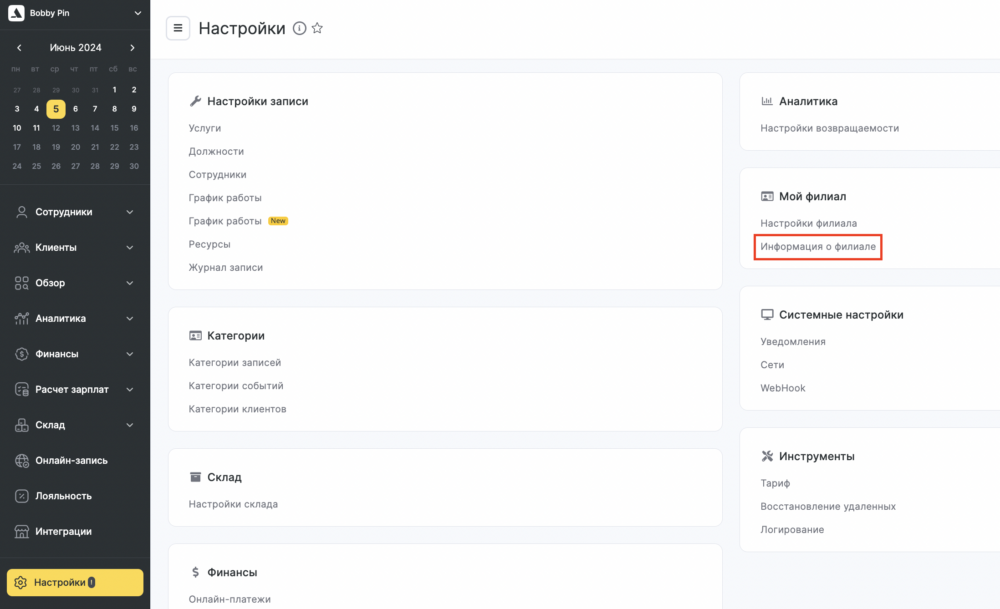Viewport: 1000px width, 609px height.
Task: Click the tools icon beside Инструменты
Action: 767,456
